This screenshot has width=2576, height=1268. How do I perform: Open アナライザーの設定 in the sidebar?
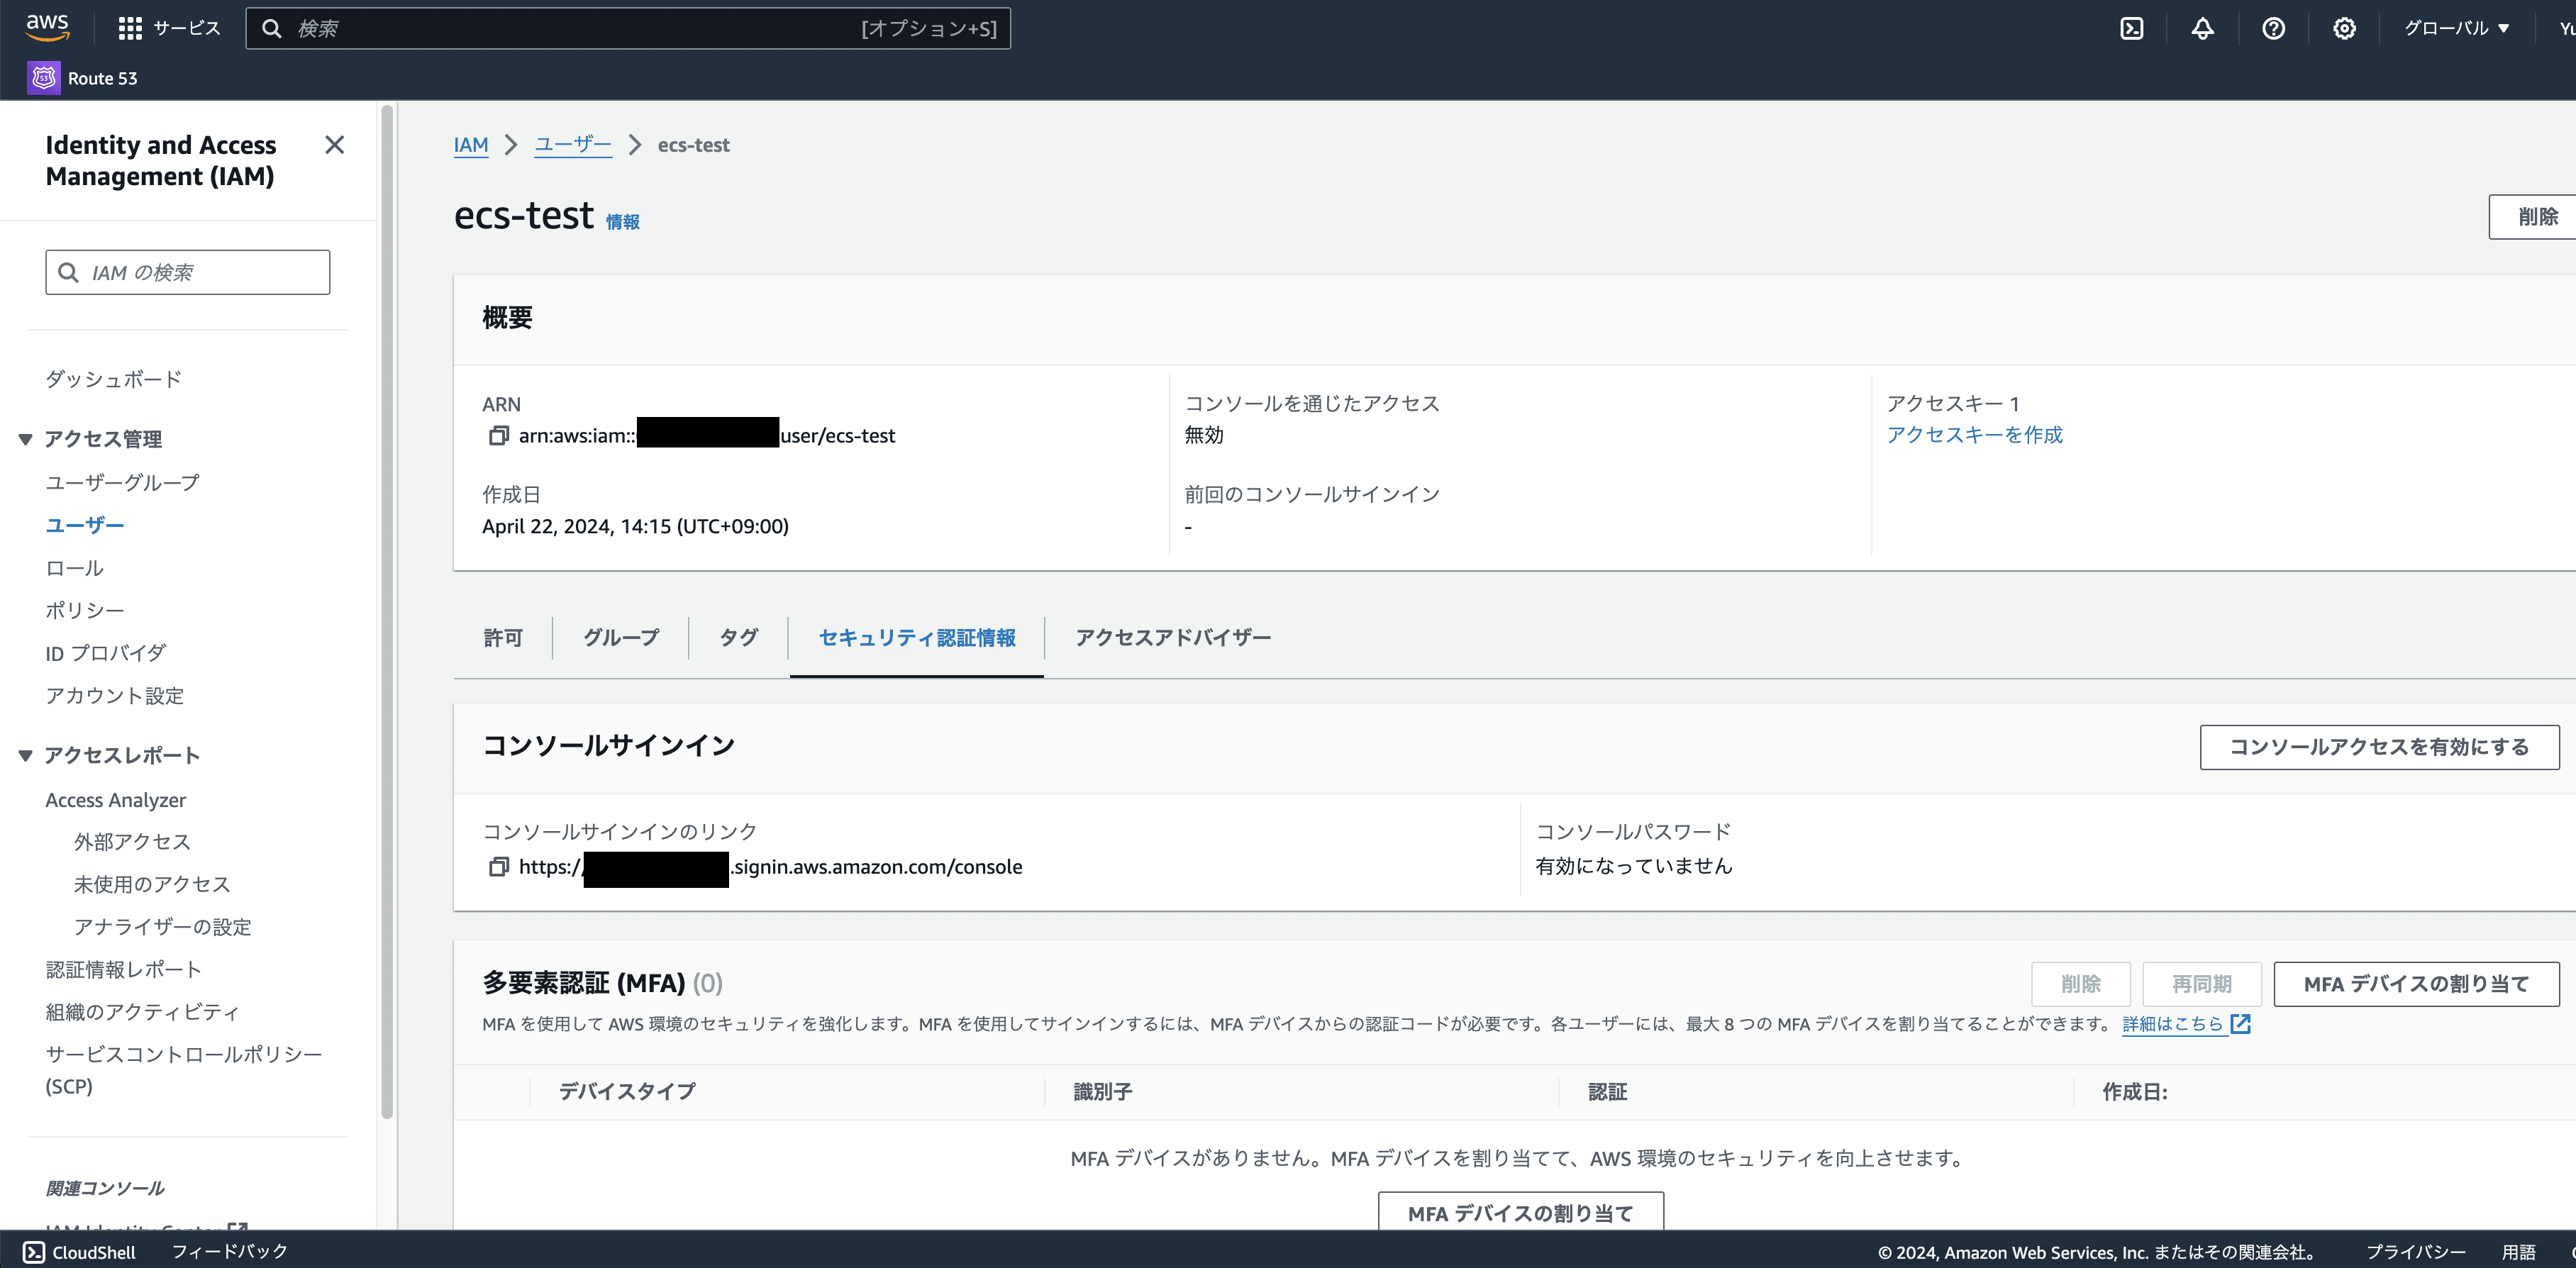[x=162, y=927]
